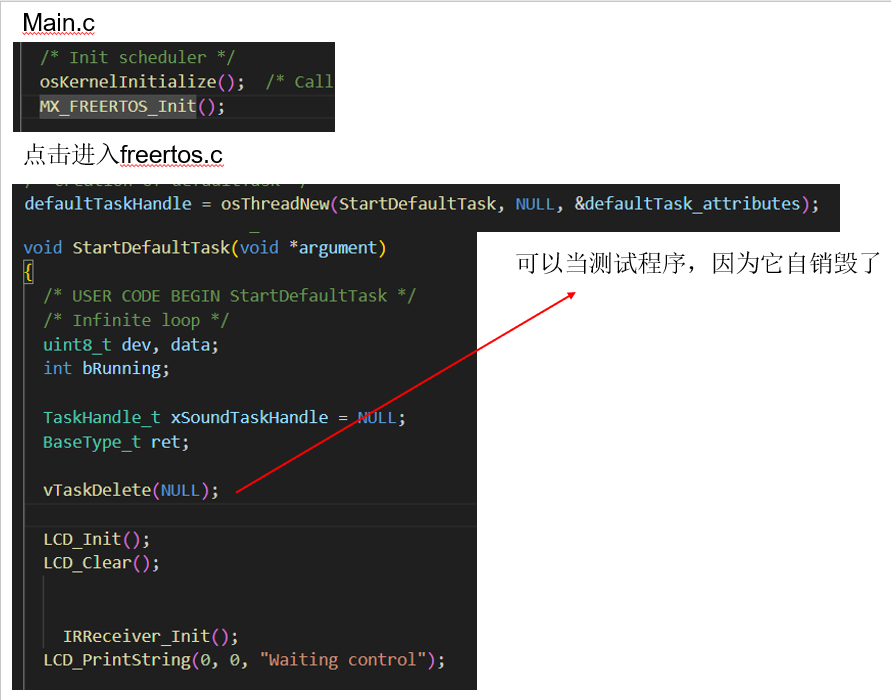
Task: Click the LCD_Clear() call
Action: click(101, 563)
